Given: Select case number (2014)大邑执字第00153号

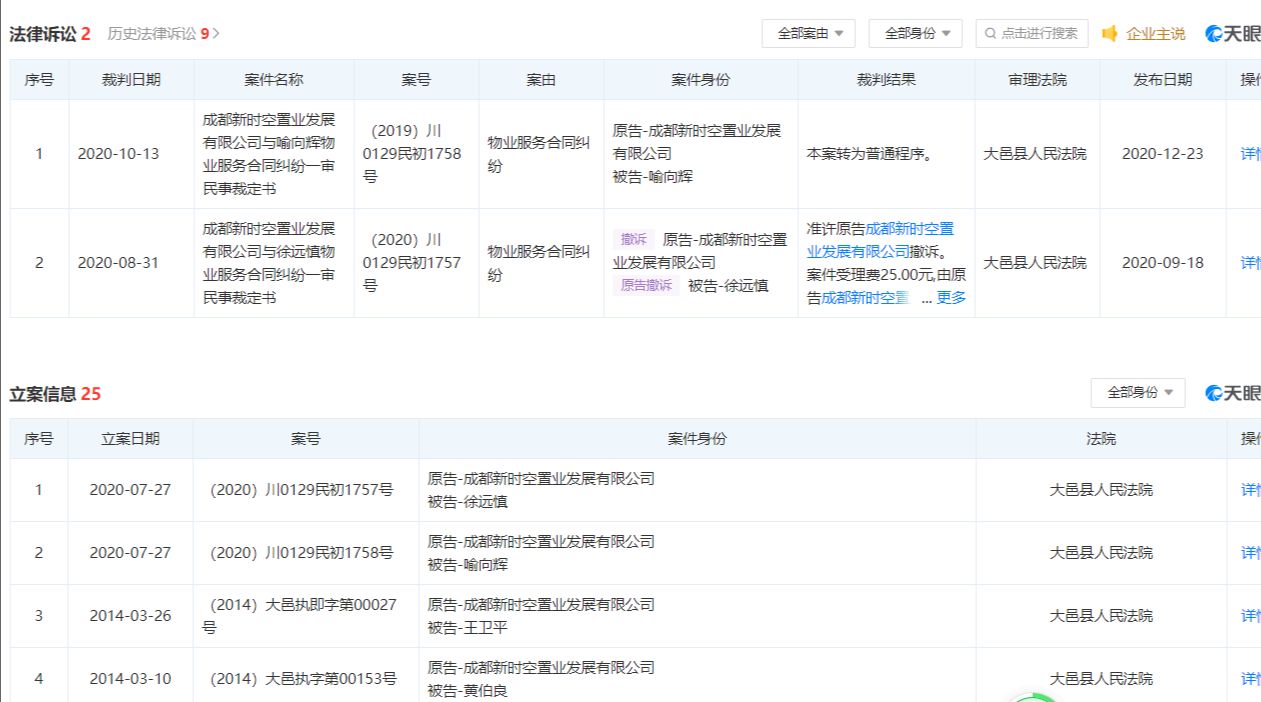Looking at the screenshot, I should click(x=303, y=679).
